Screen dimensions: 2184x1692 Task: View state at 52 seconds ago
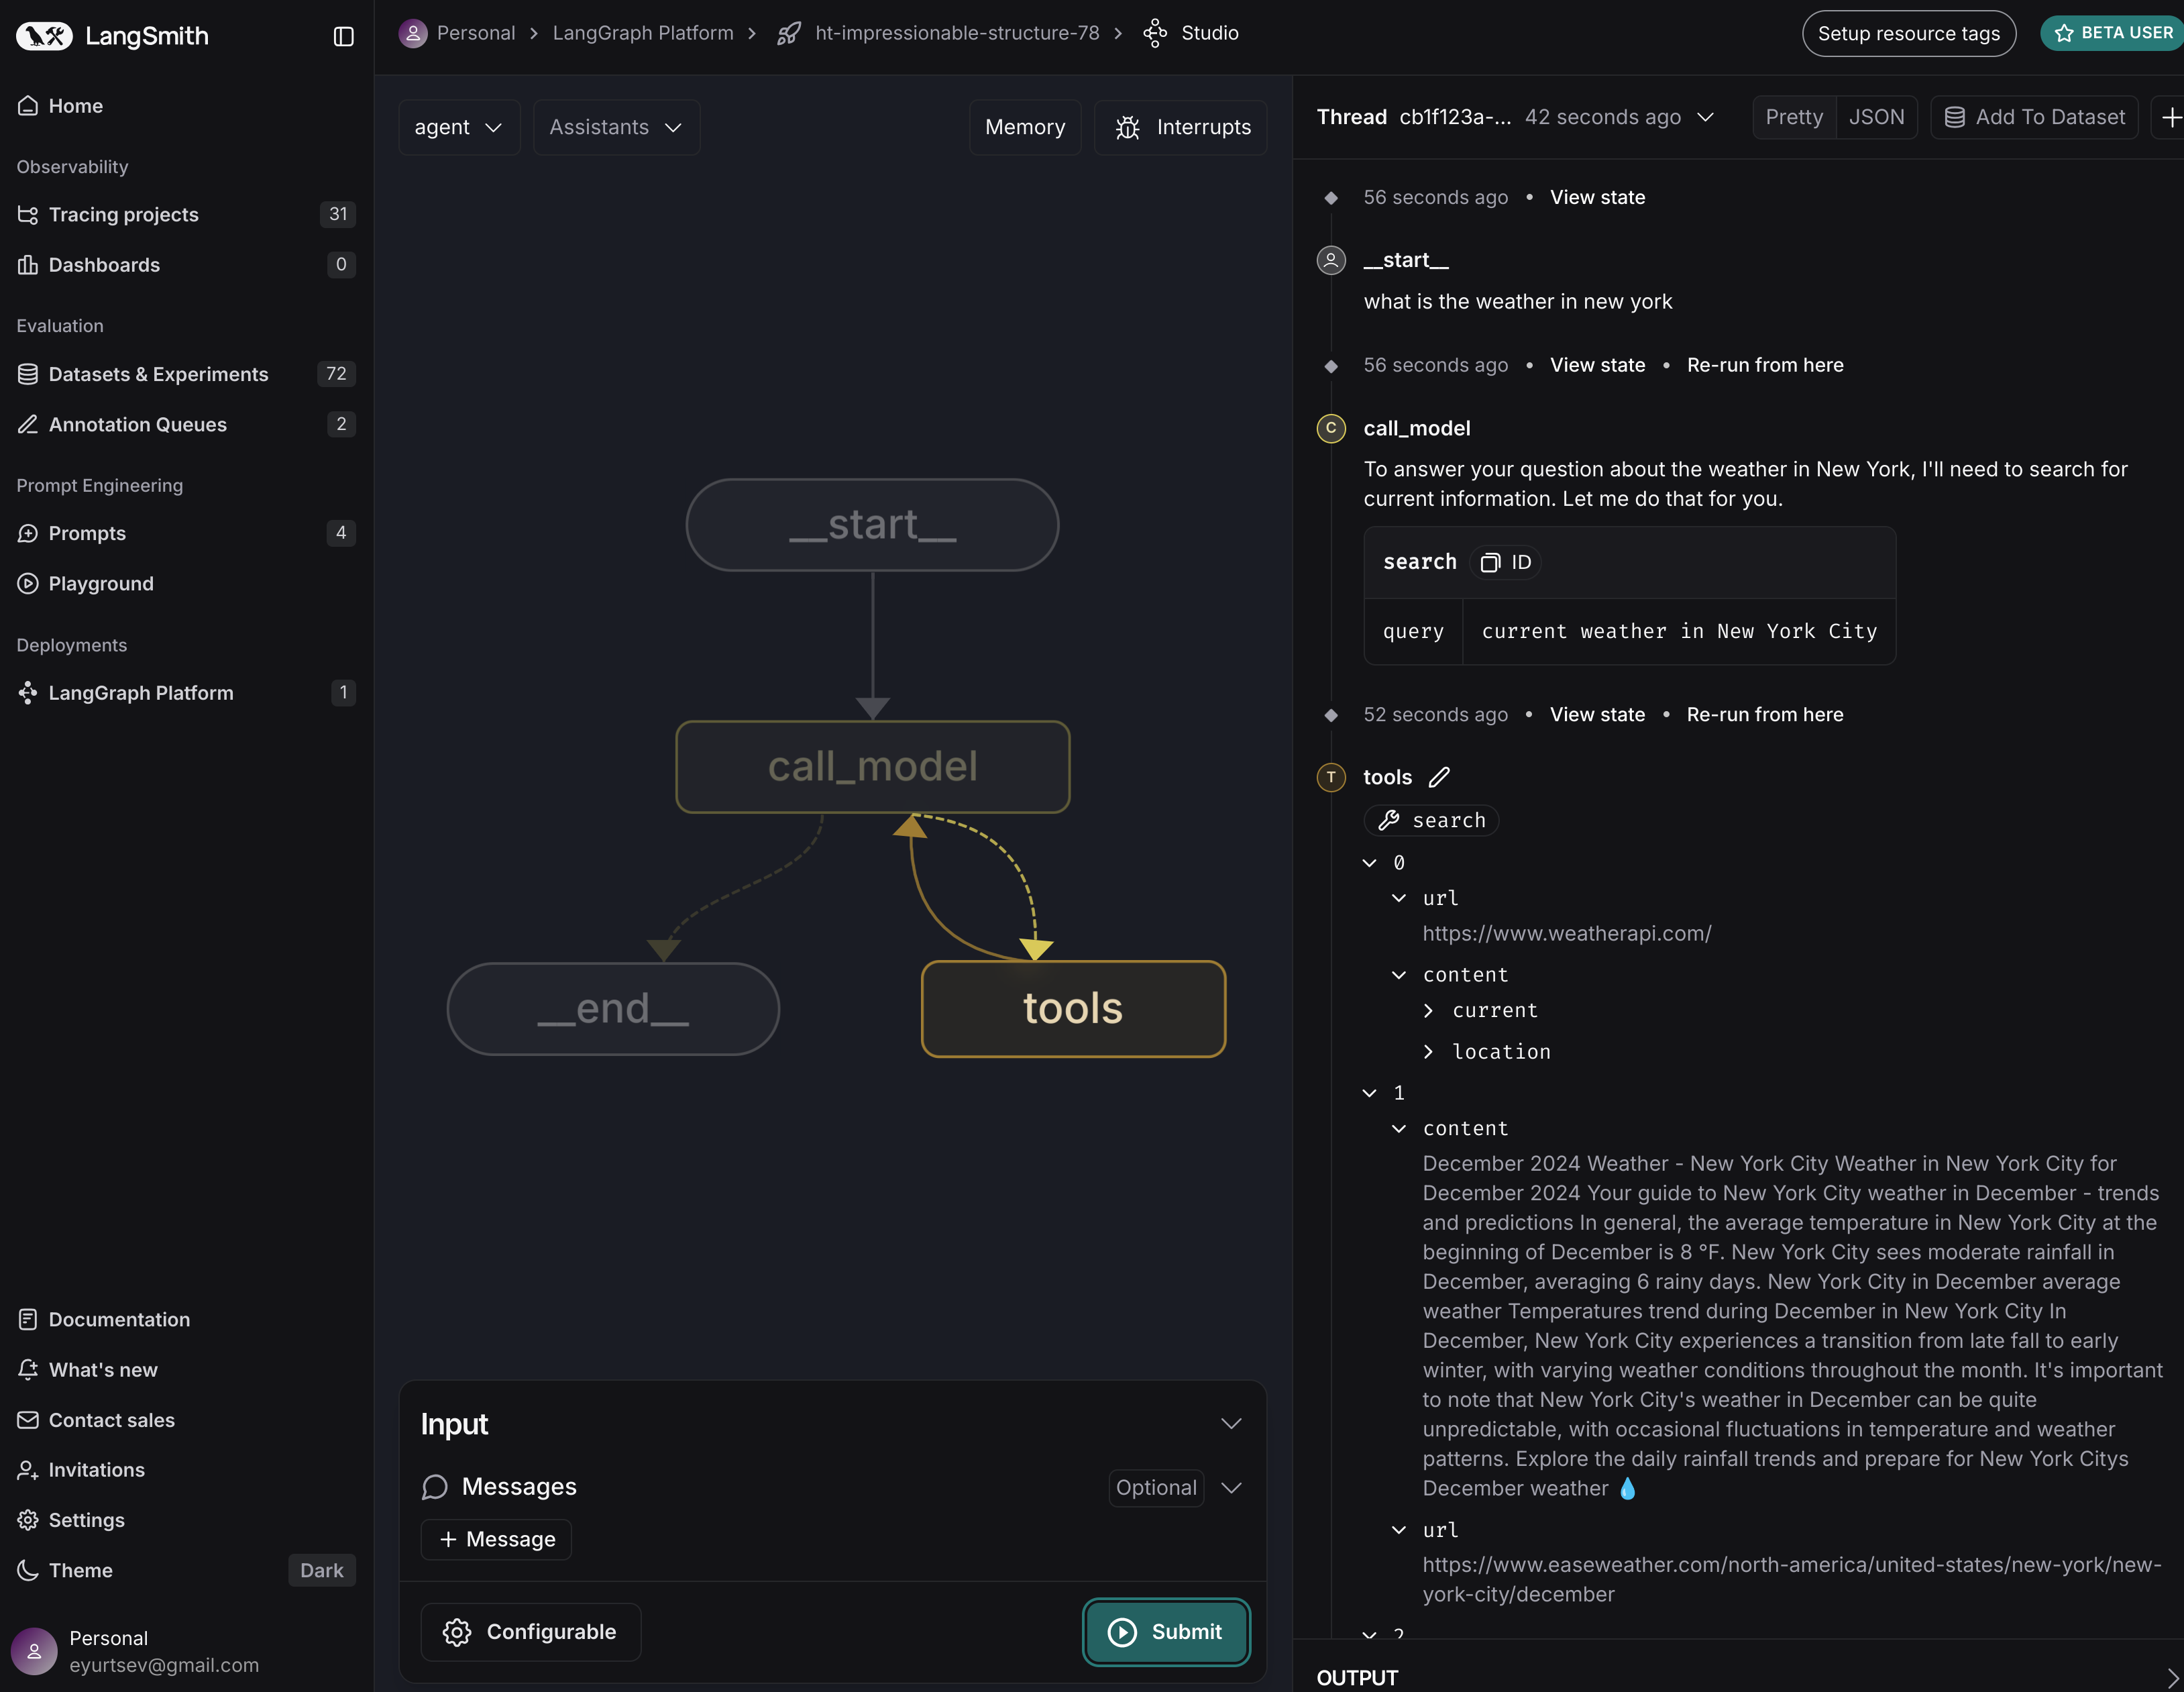click(1597, 714)
